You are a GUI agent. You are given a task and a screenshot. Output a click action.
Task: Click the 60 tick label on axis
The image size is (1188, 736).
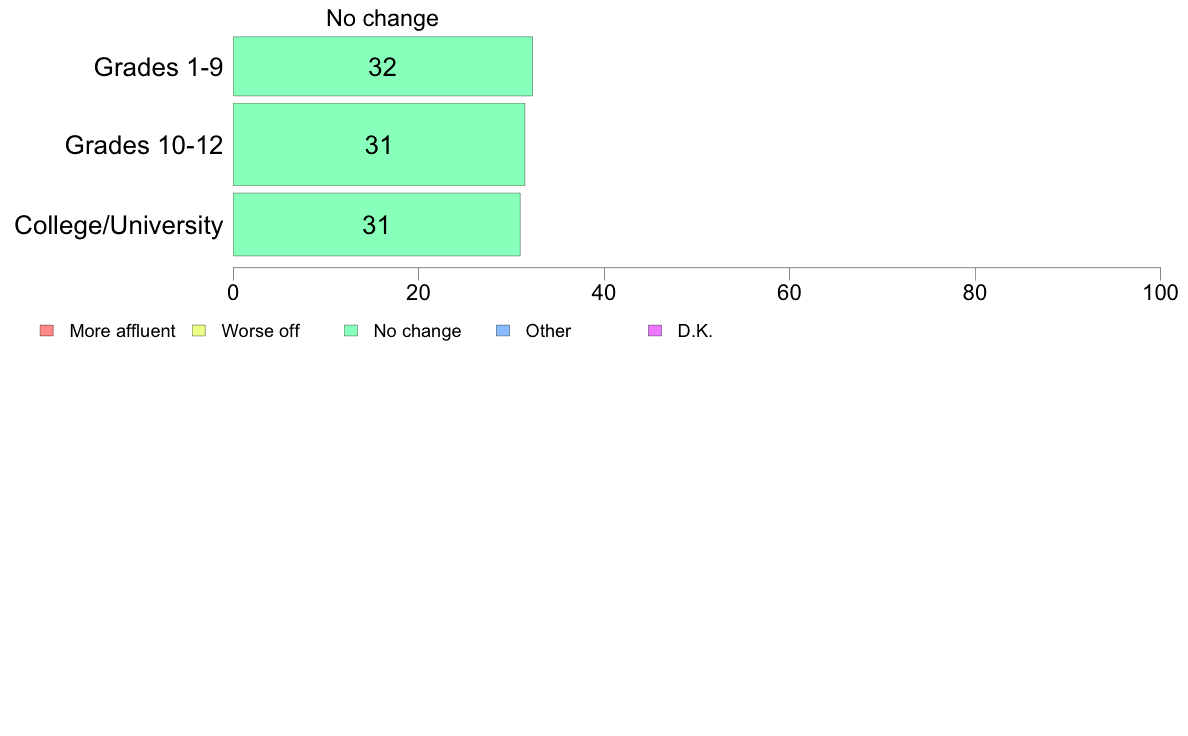(x=789, y=293)
